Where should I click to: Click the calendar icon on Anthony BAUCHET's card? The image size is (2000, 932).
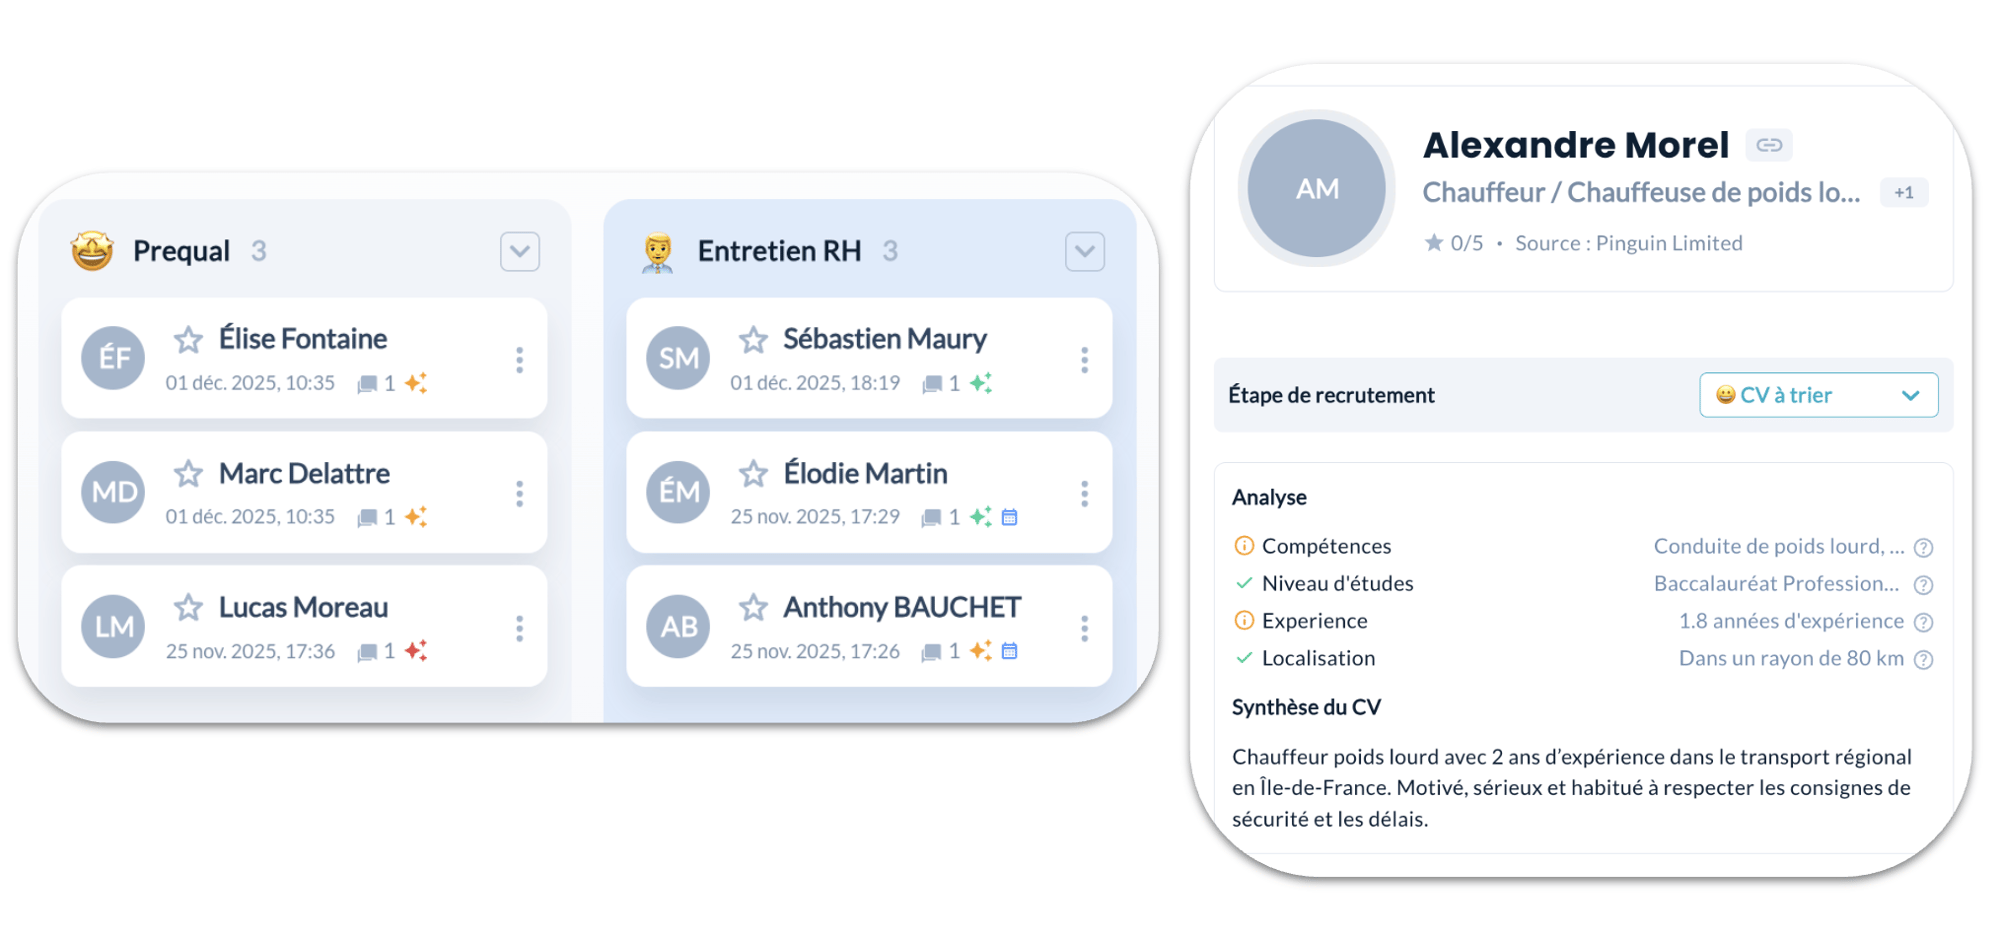pyautogui.click(x=1010, y=651)
